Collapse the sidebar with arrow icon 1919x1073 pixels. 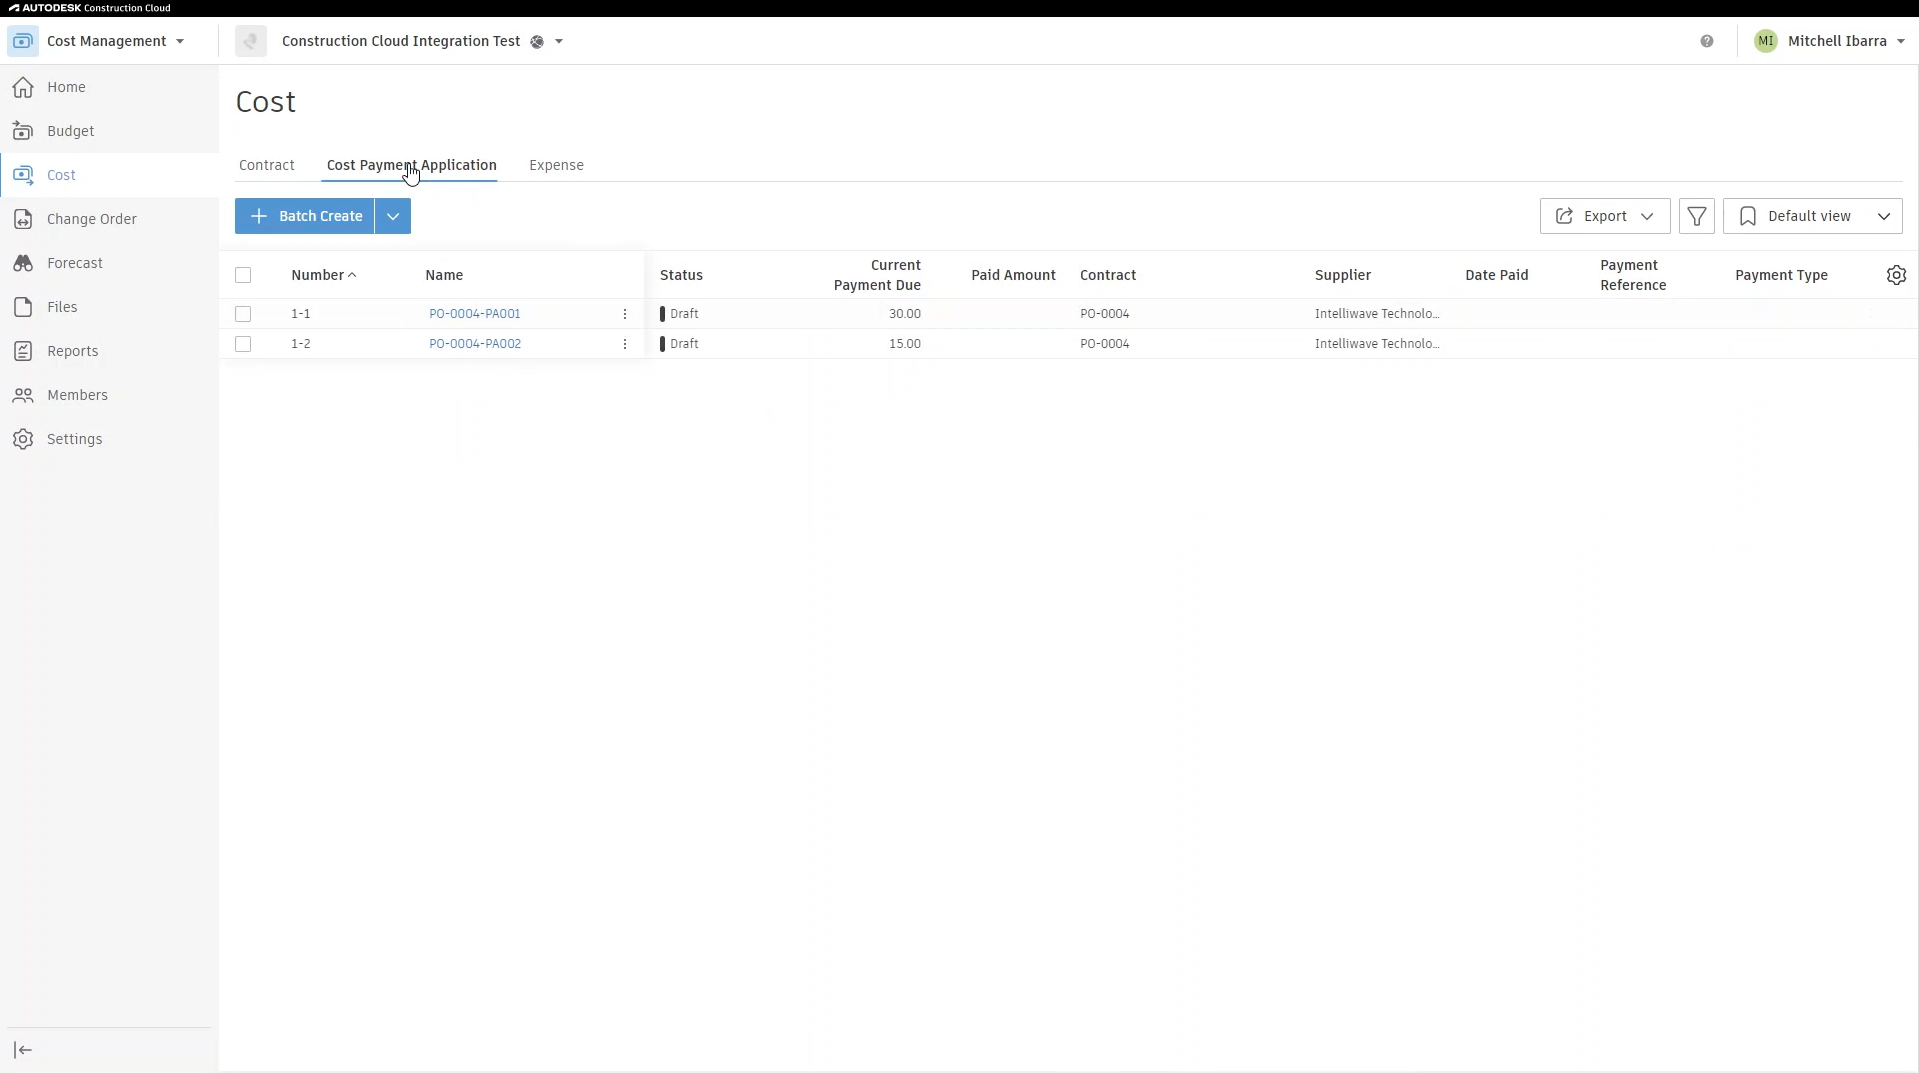click(23, 1050)
